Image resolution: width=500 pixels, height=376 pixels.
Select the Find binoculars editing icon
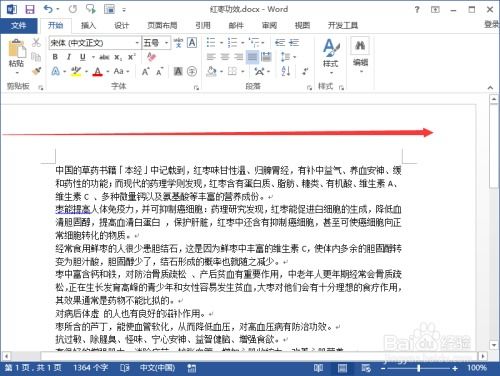(360, 46)
